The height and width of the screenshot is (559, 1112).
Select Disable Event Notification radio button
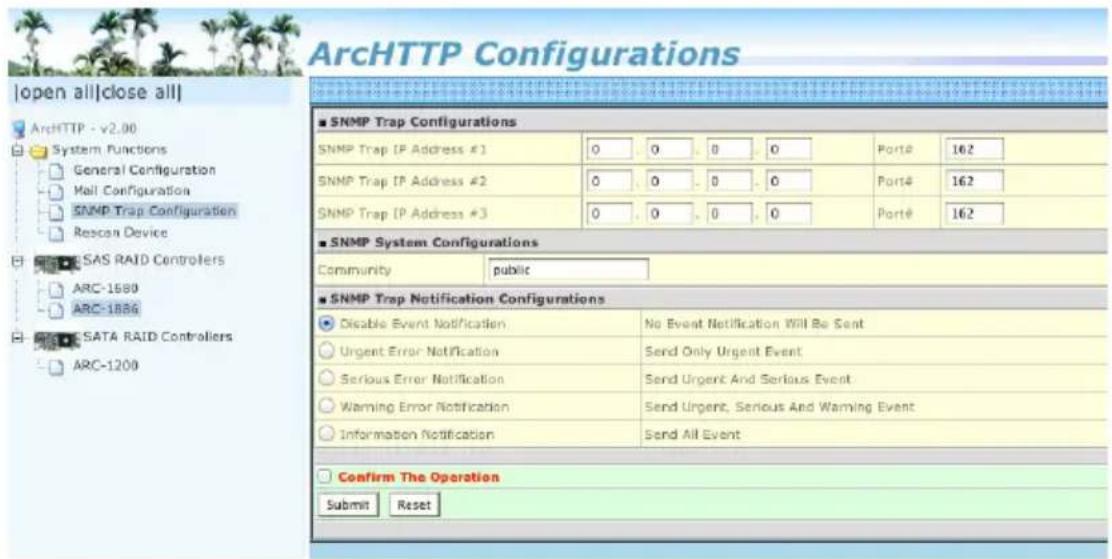pos(326,323)
